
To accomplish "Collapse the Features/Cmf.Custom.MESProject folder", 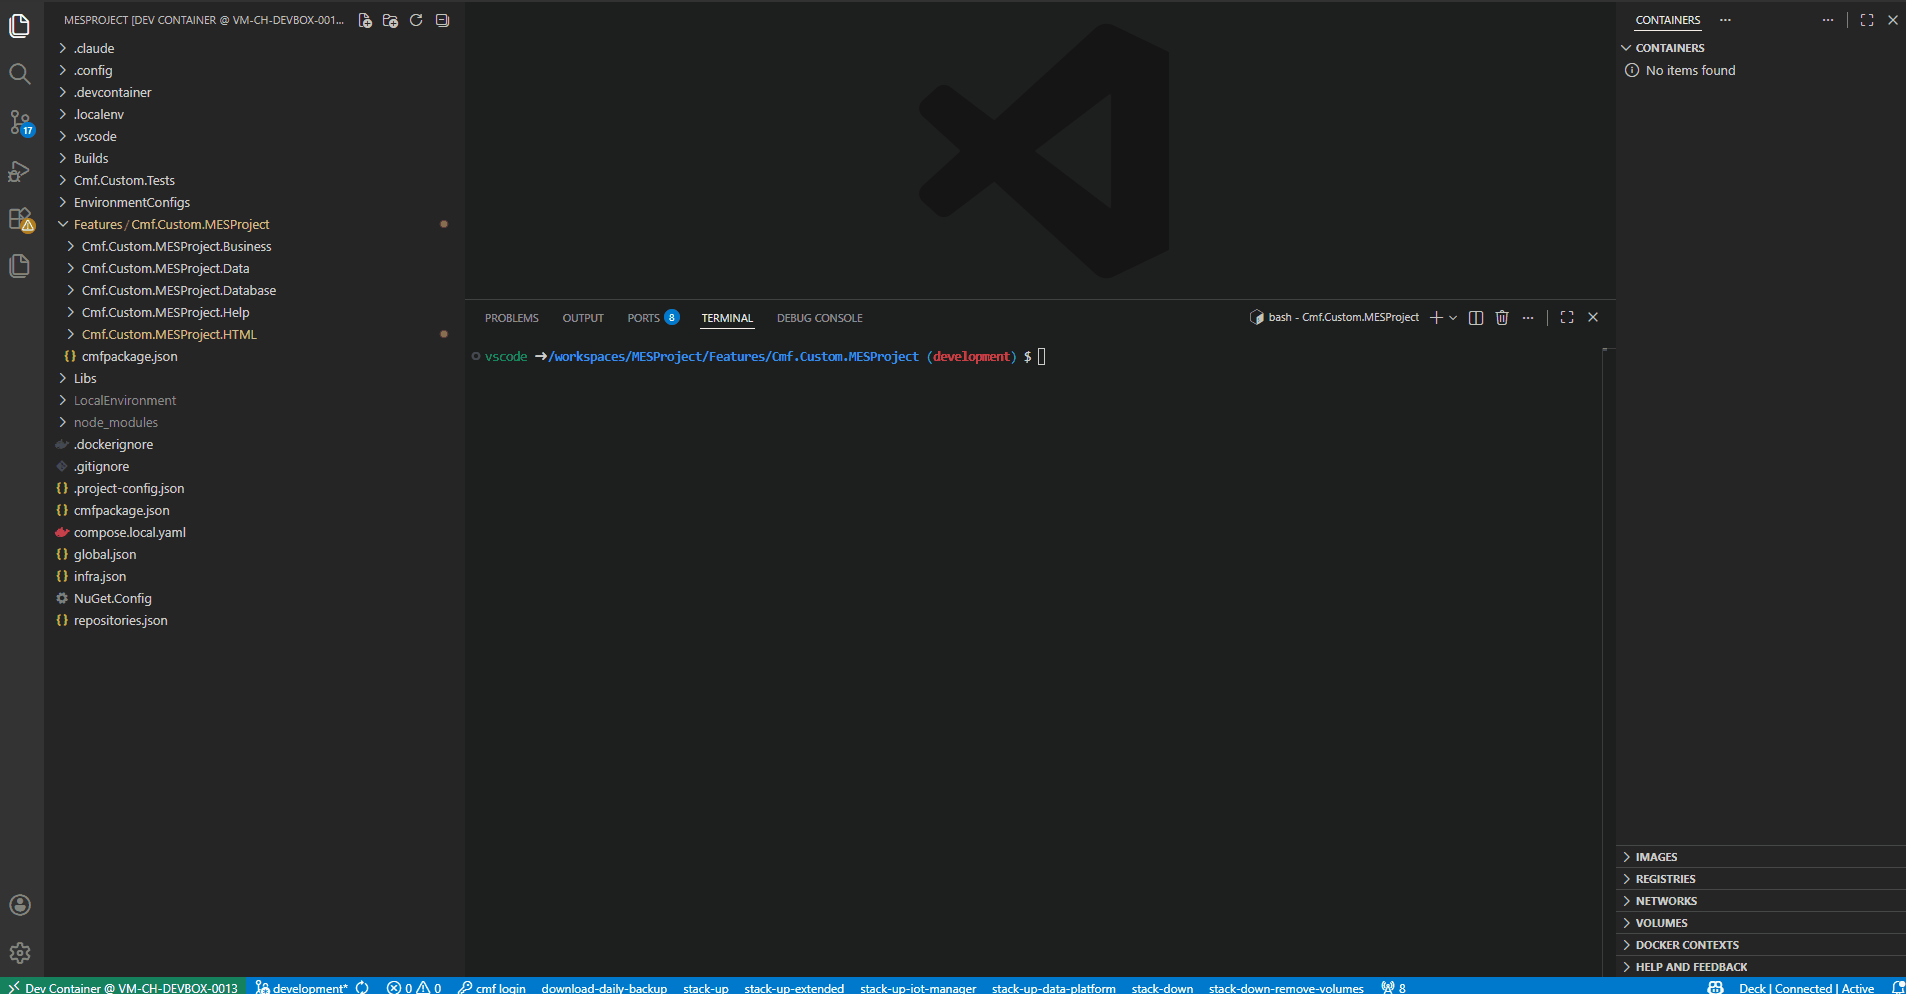I will pos(63,225).
